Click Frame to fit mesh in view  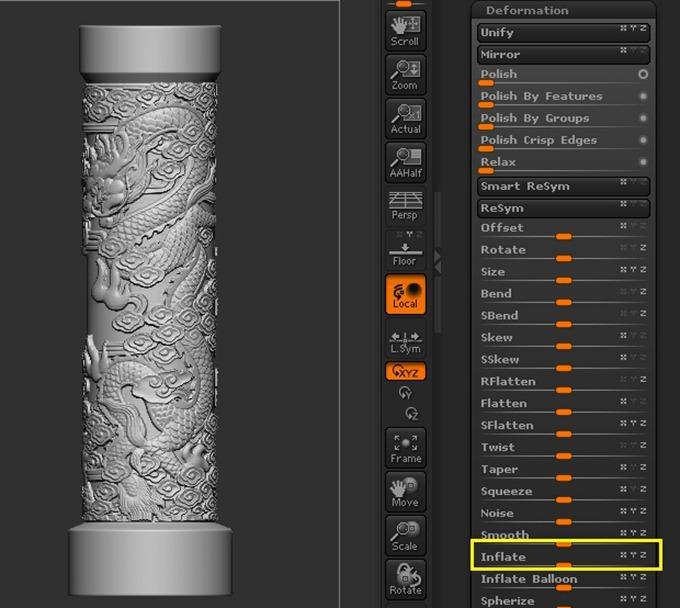tap(405, 448)
